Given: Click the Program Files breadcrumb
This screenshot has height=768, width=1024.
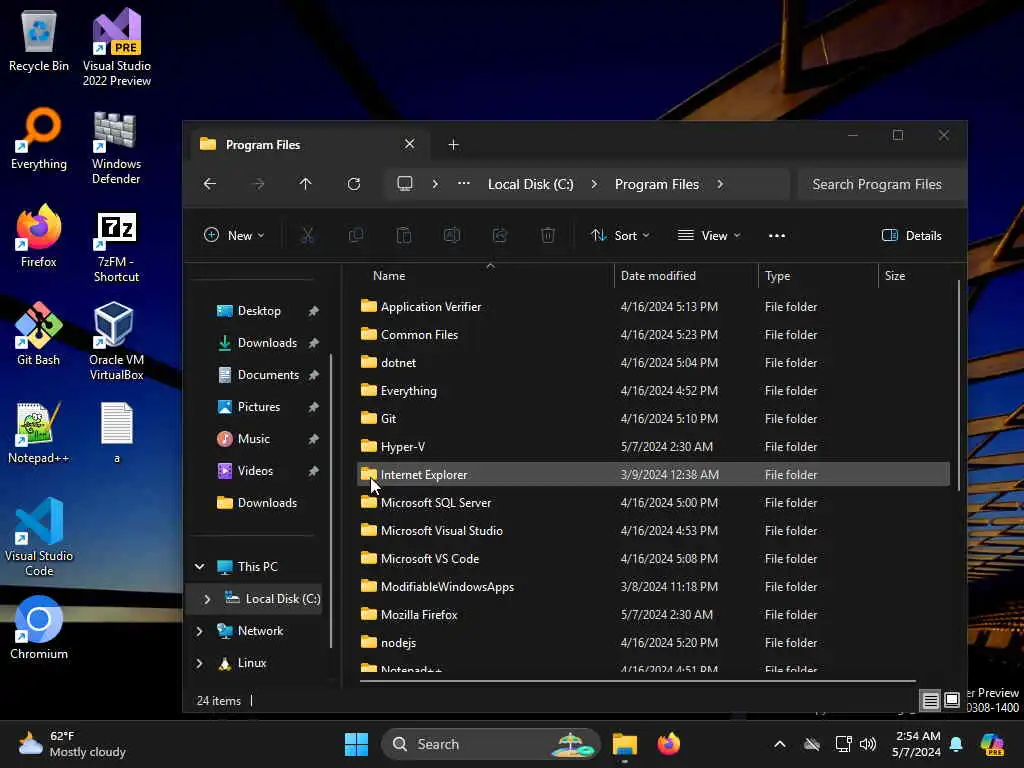Looking at the screenshot, I should point(656,184).
